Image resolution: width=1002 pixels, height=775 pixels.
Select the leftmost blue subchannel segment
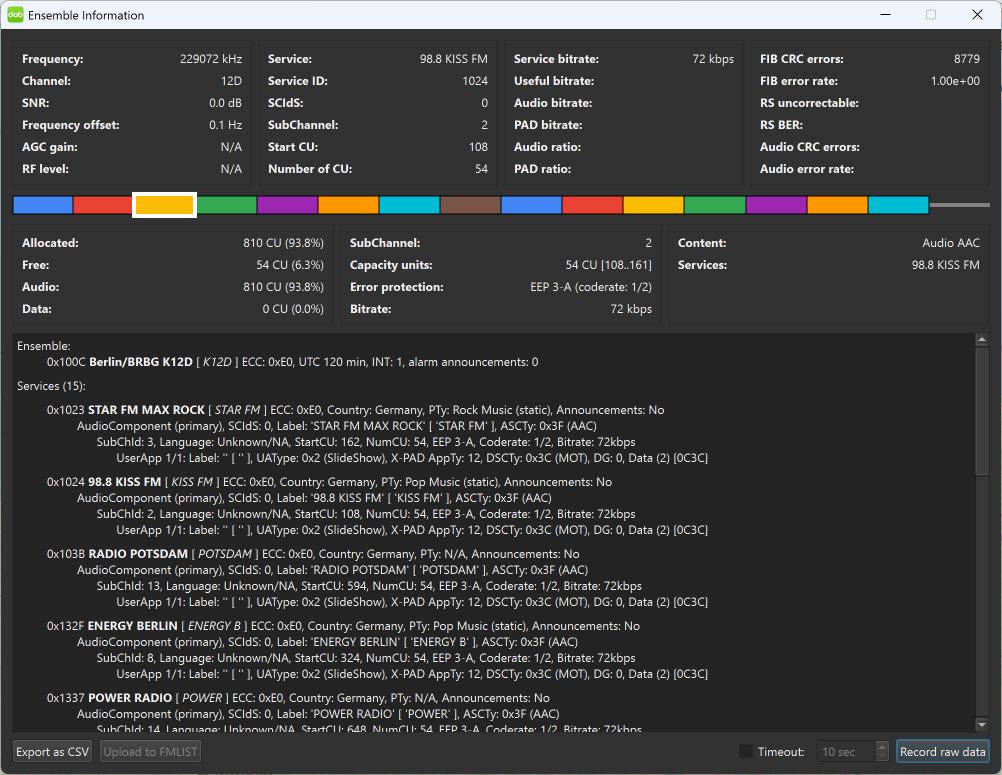coord(43,205)
